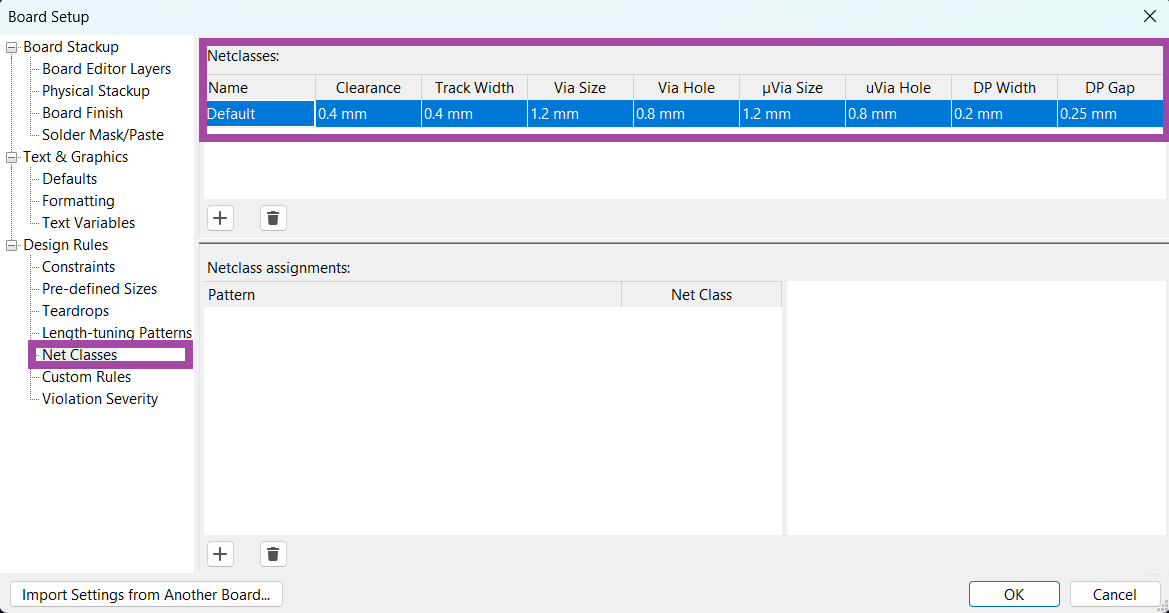Open the Teardrops settings page
The height and width of the screenshot is (613, 1169).
click(75, 311)
